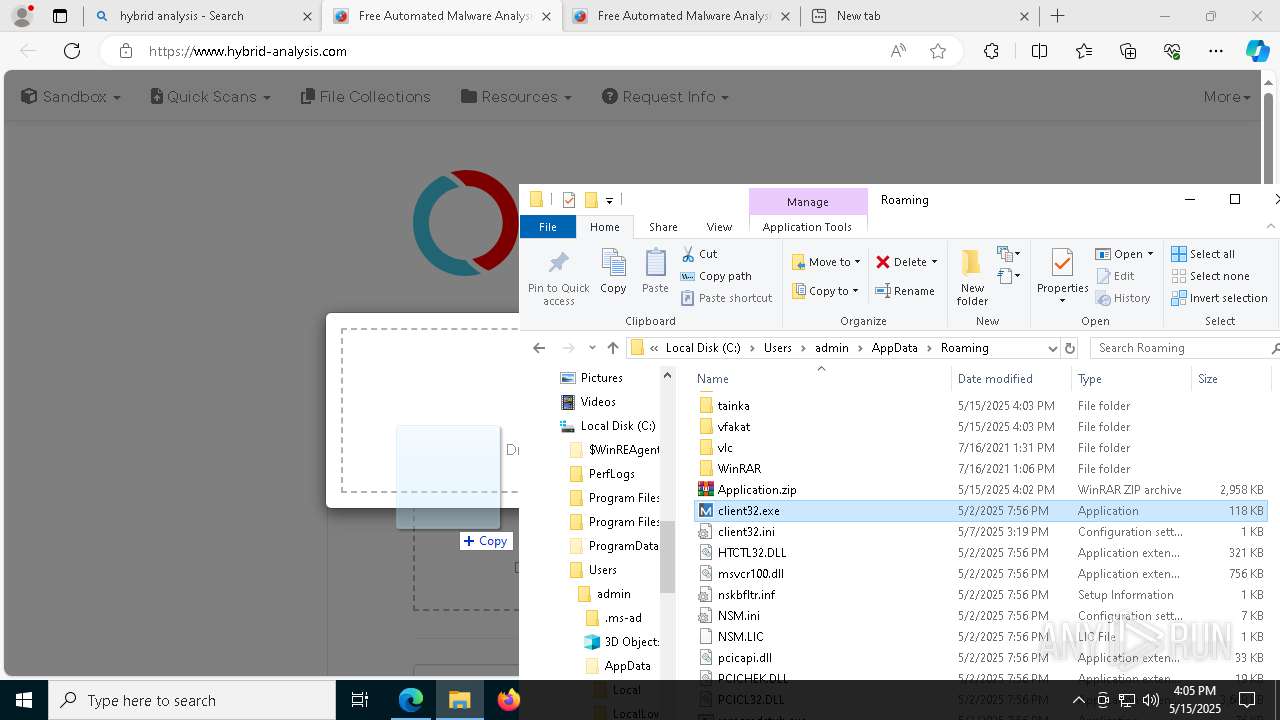
Task: Open Resources dropdown menu
Action: pyautogui.click(x=516, y=97)
